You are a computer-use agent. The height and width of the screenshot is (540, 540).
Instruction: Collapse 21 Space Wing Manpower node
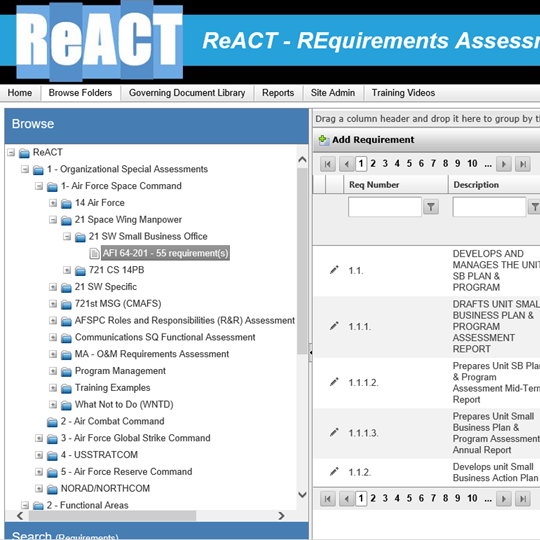(x=53, y=219)
